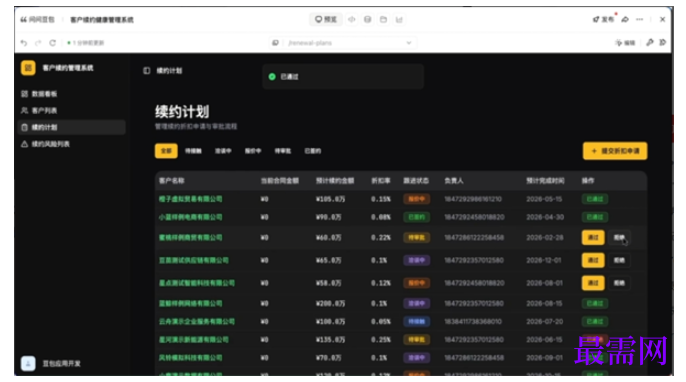Select the 全部 filter tab
The image size is (686, 382).
166,151
